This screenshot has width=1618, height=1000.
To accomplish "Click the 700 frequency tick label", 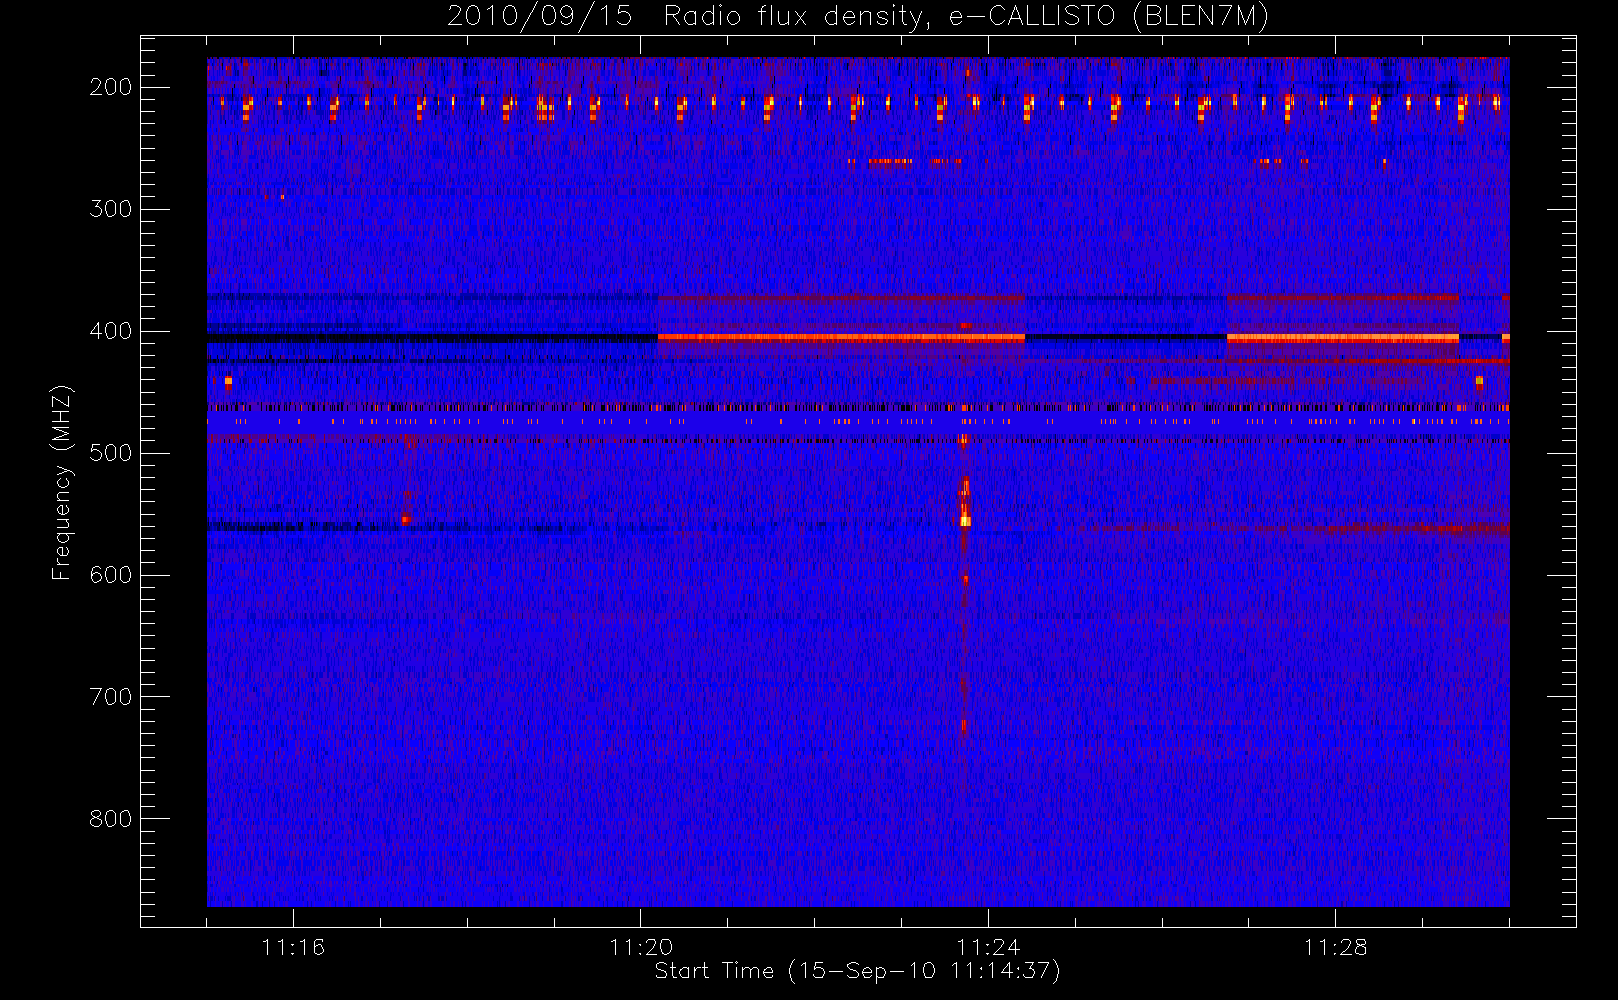I will (111, 697).
